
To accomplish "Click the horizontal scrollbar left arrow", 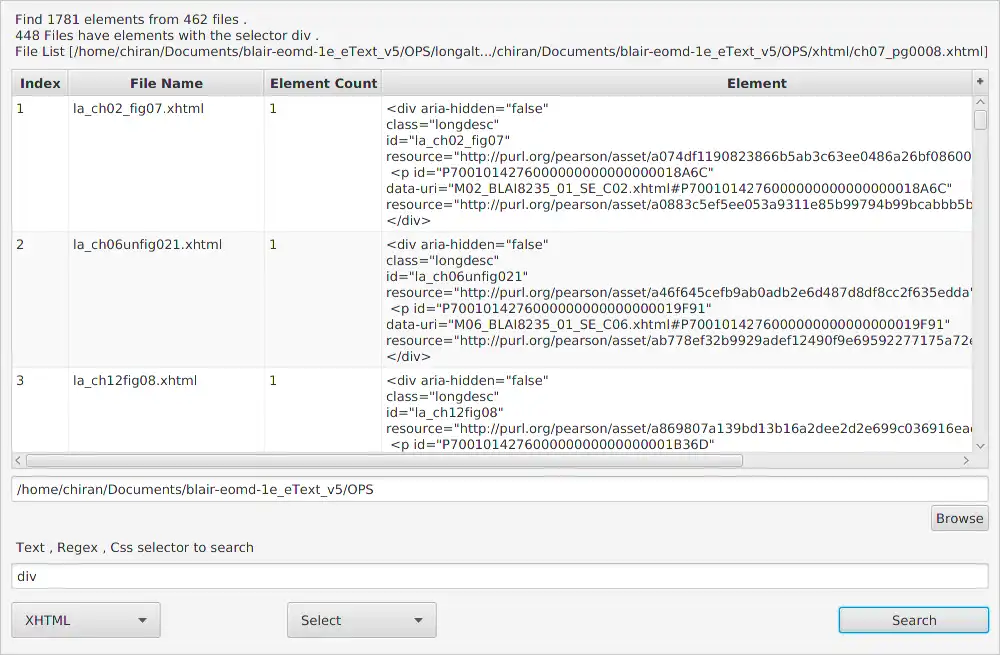I will coord(18,461).
